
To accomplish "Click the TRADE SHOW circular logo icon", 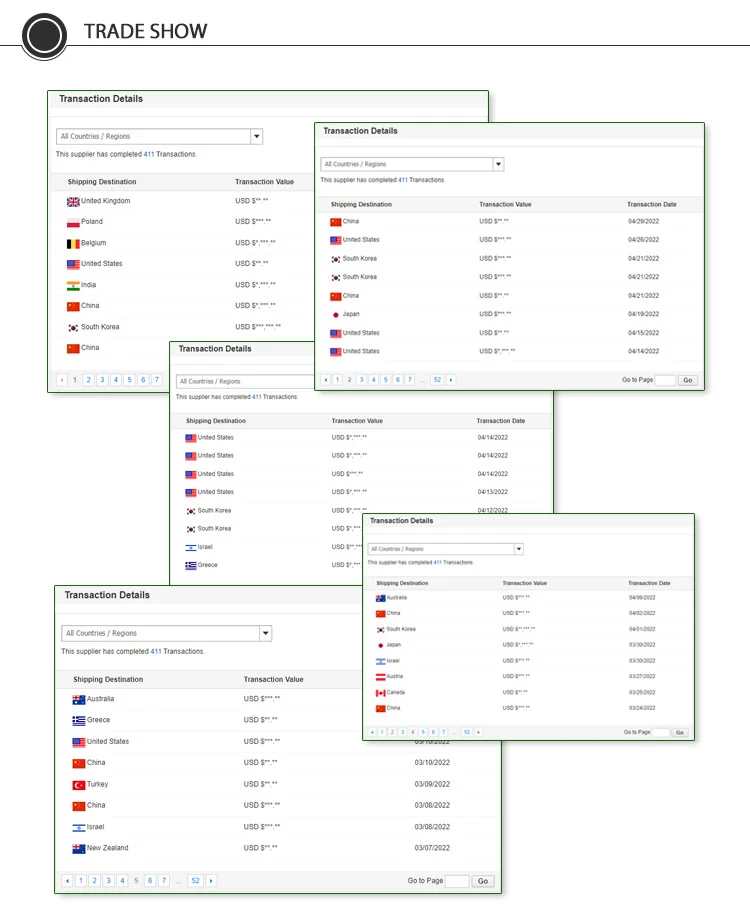I will (44, 36).
